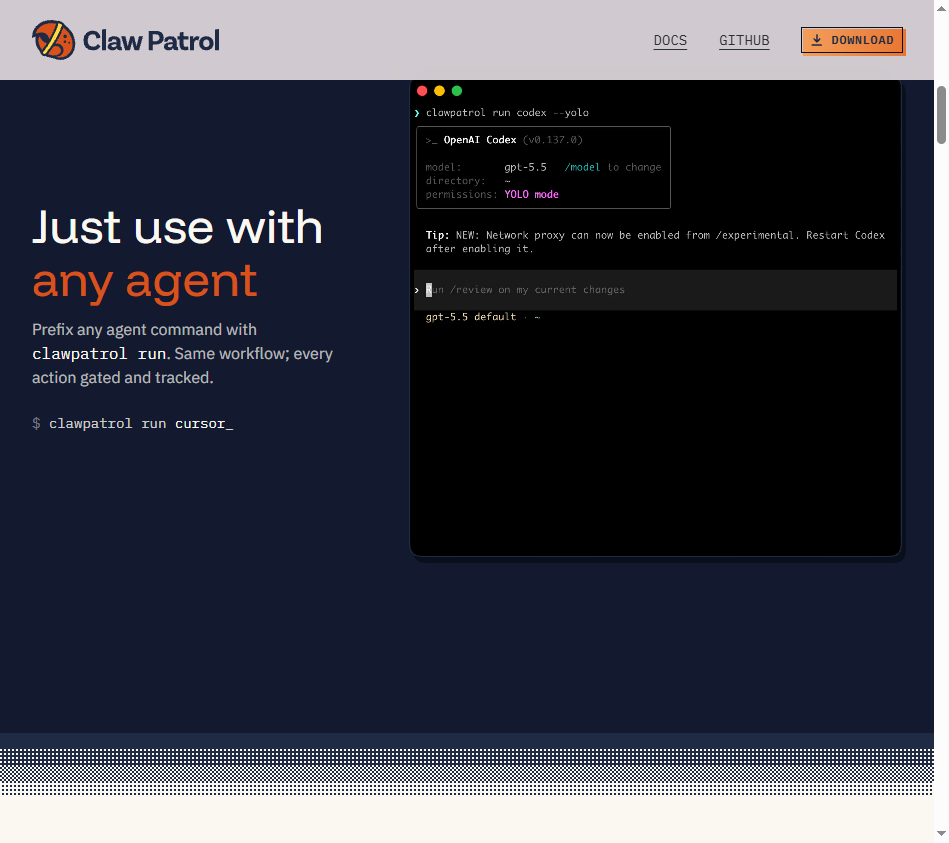Screen dimensions: 949x843
Task: Click the 'any agent' orange heading
Action: click(x=145, y=281)
